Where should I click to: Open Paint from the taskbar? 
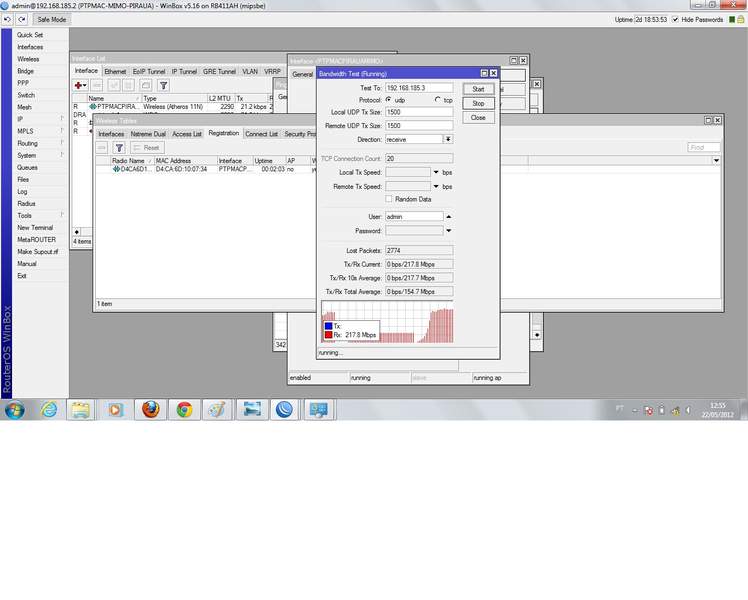[218, 410]
